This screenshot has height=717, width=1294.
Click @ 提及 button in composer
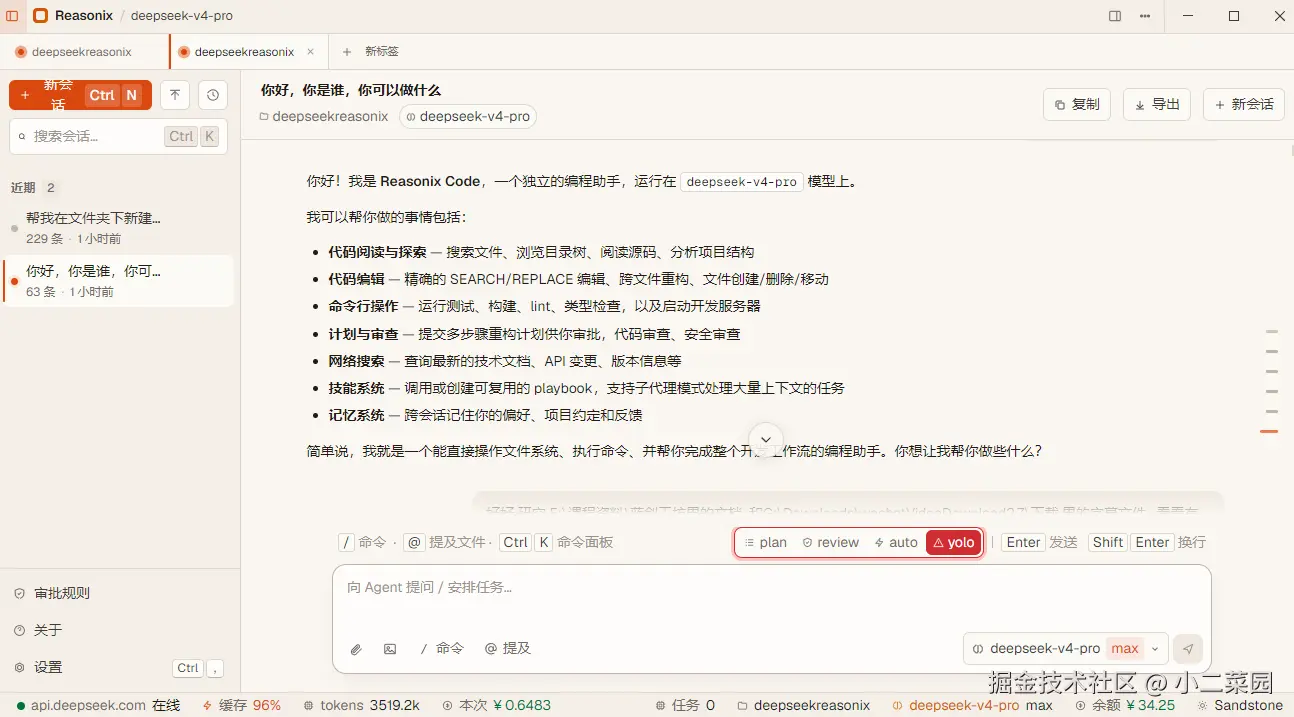click(508, 649)
